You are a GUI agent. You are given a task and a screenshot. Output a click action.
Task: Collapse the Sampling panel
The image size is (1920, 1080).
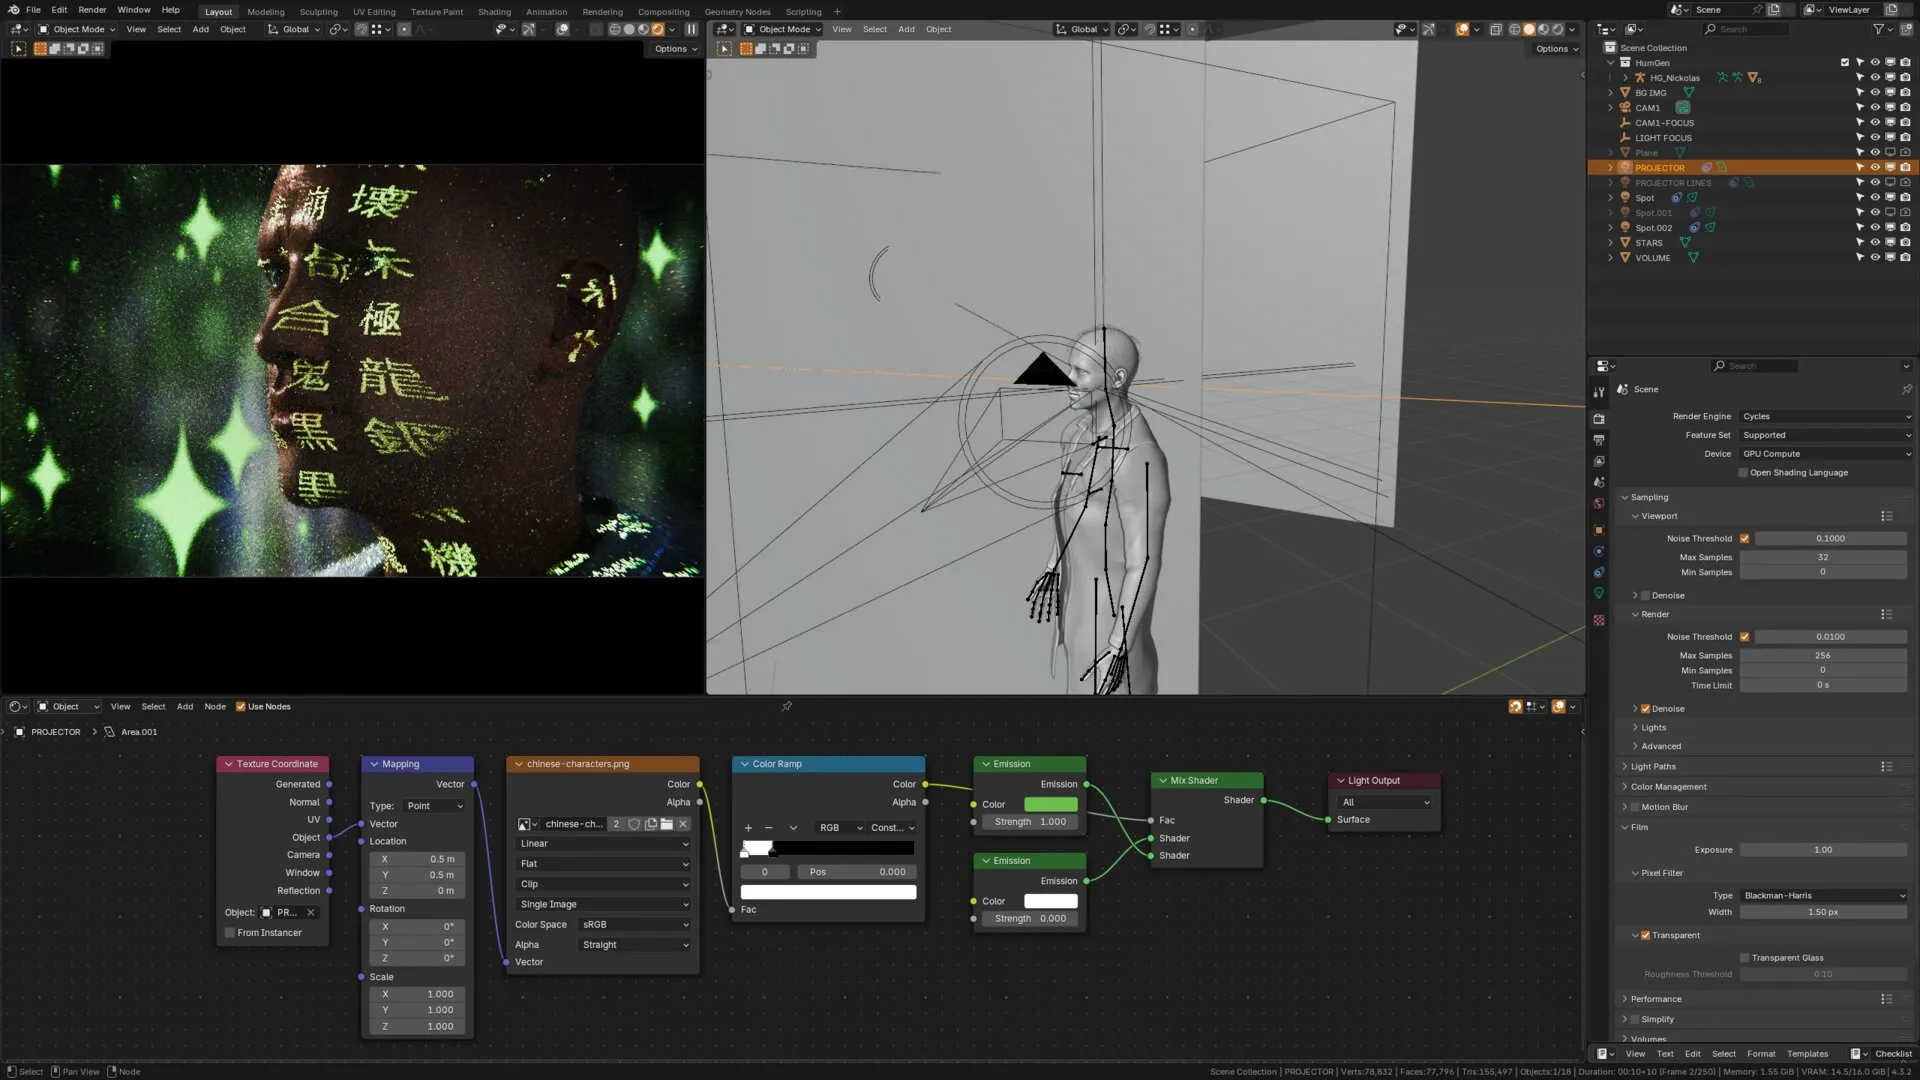tap(1649, 497)
